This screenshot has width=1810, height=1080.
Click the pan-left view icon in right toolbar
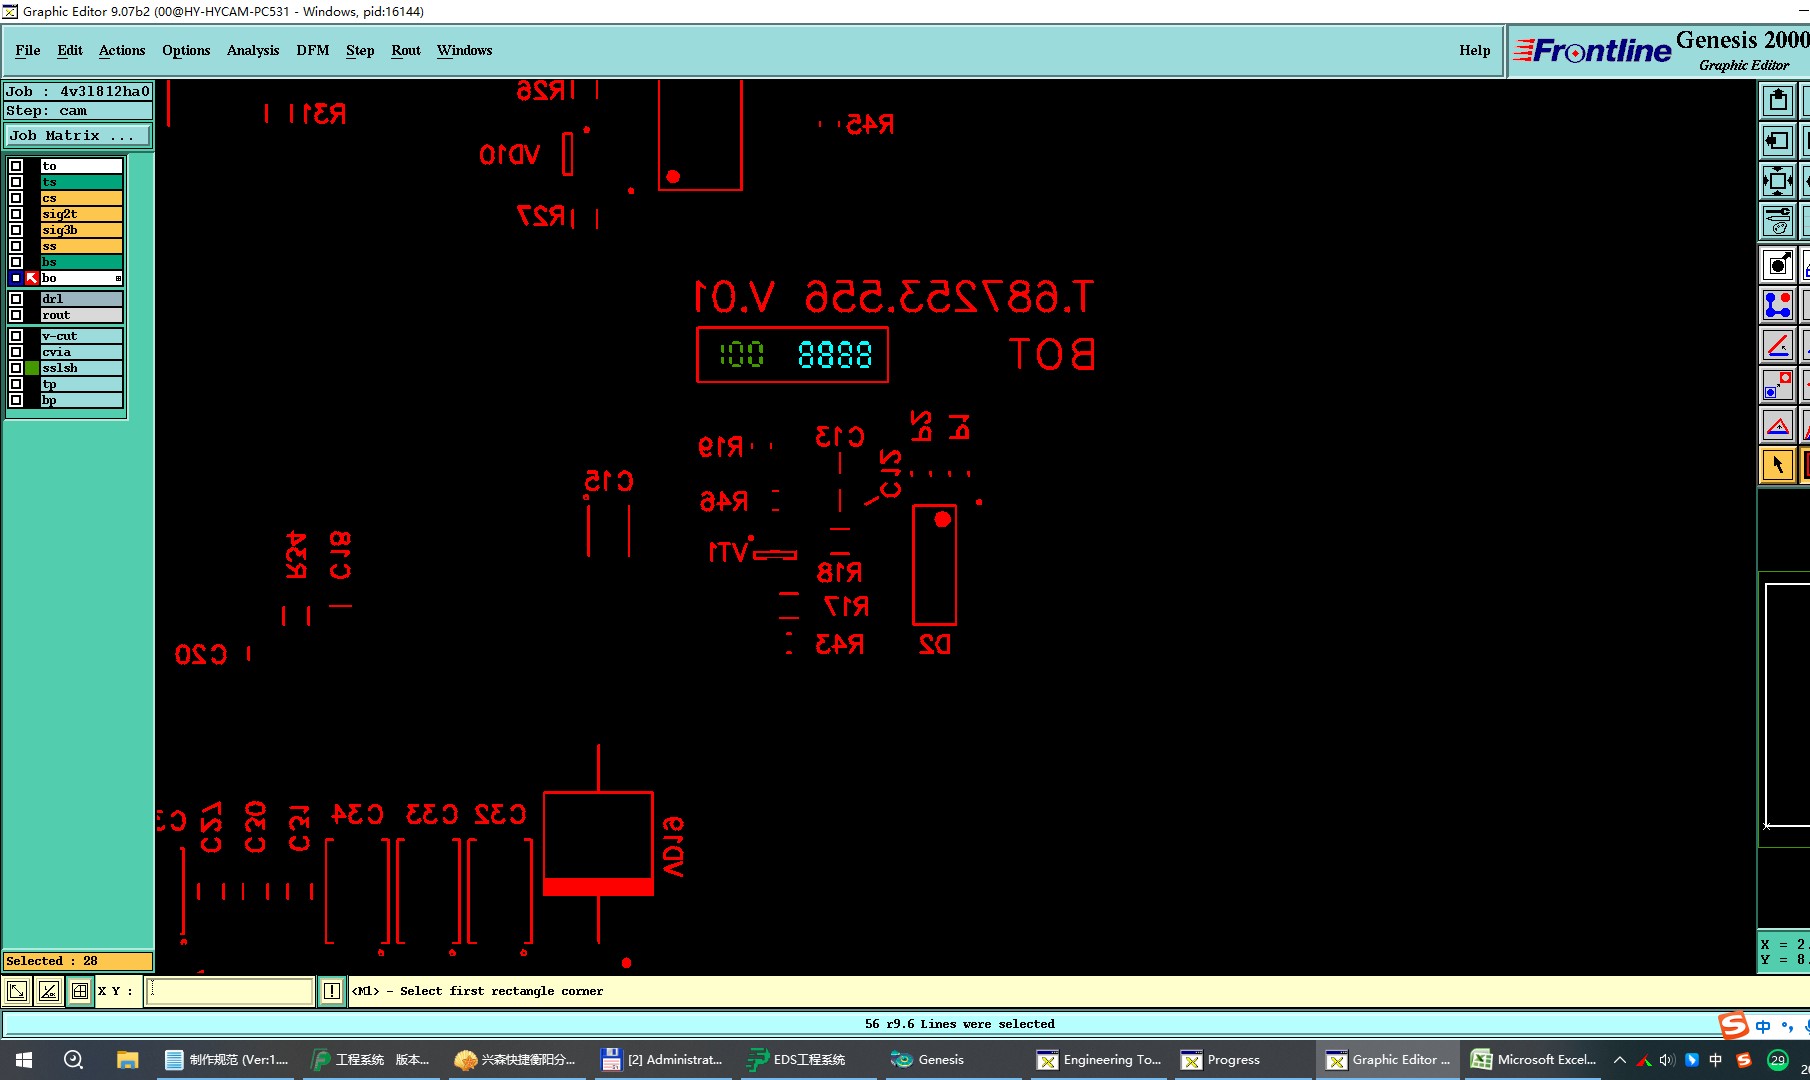[x=1777, y=141]
